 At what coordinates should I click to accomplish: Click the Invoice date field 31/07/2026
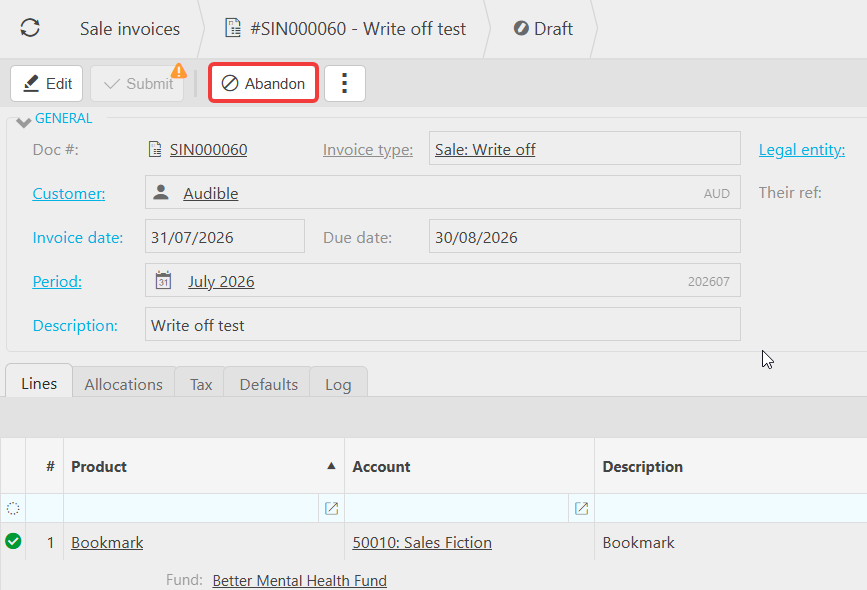(x=224, y=236)
